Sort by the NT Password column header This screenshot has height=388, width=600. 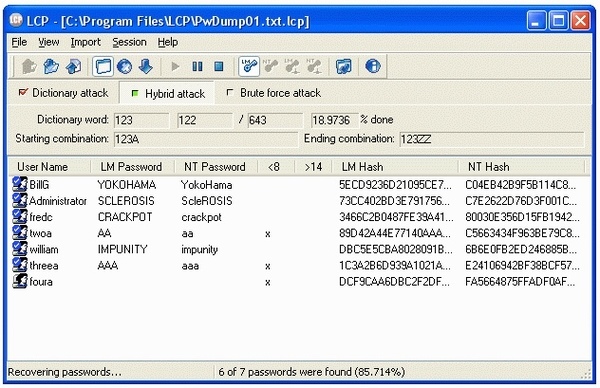coord(216,167)
